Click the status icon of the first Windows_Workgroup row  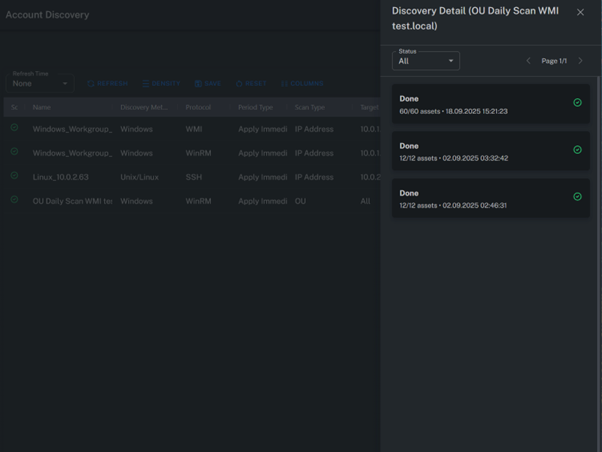pyautogui.click(x=14, y=128)
